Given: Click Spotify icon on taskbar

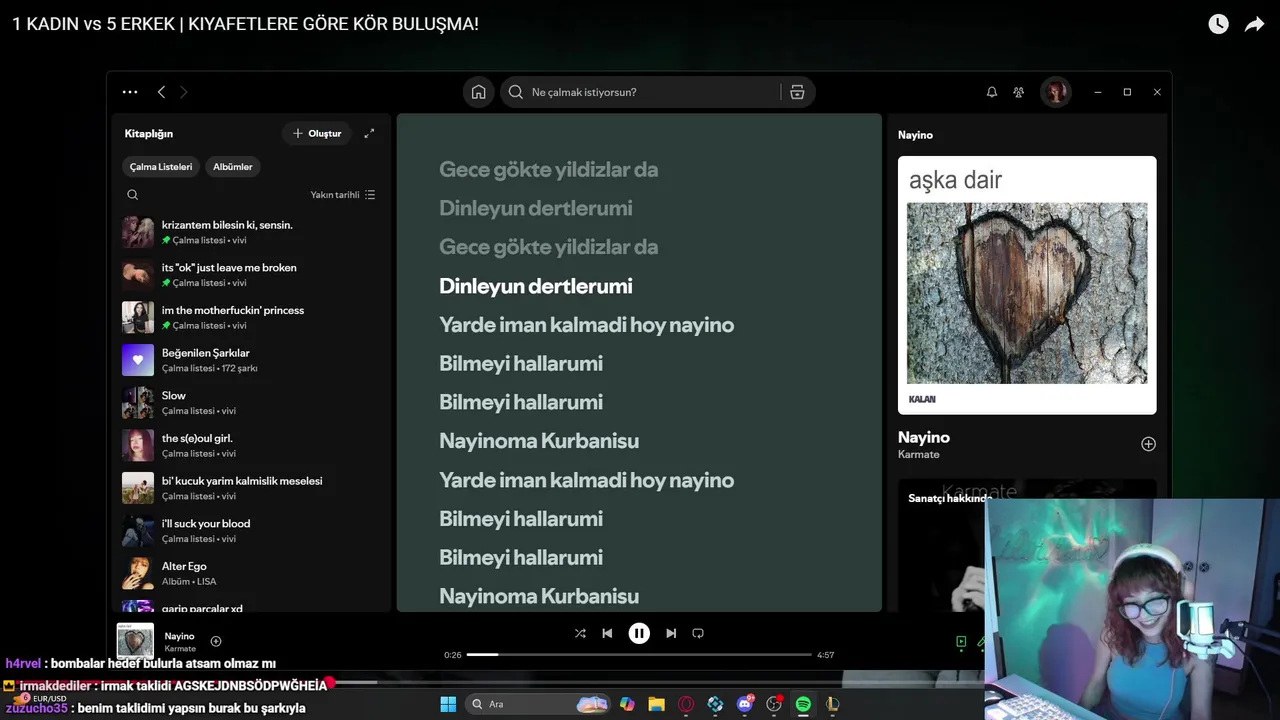Looking at the screenshot, I should pos(803,704).
